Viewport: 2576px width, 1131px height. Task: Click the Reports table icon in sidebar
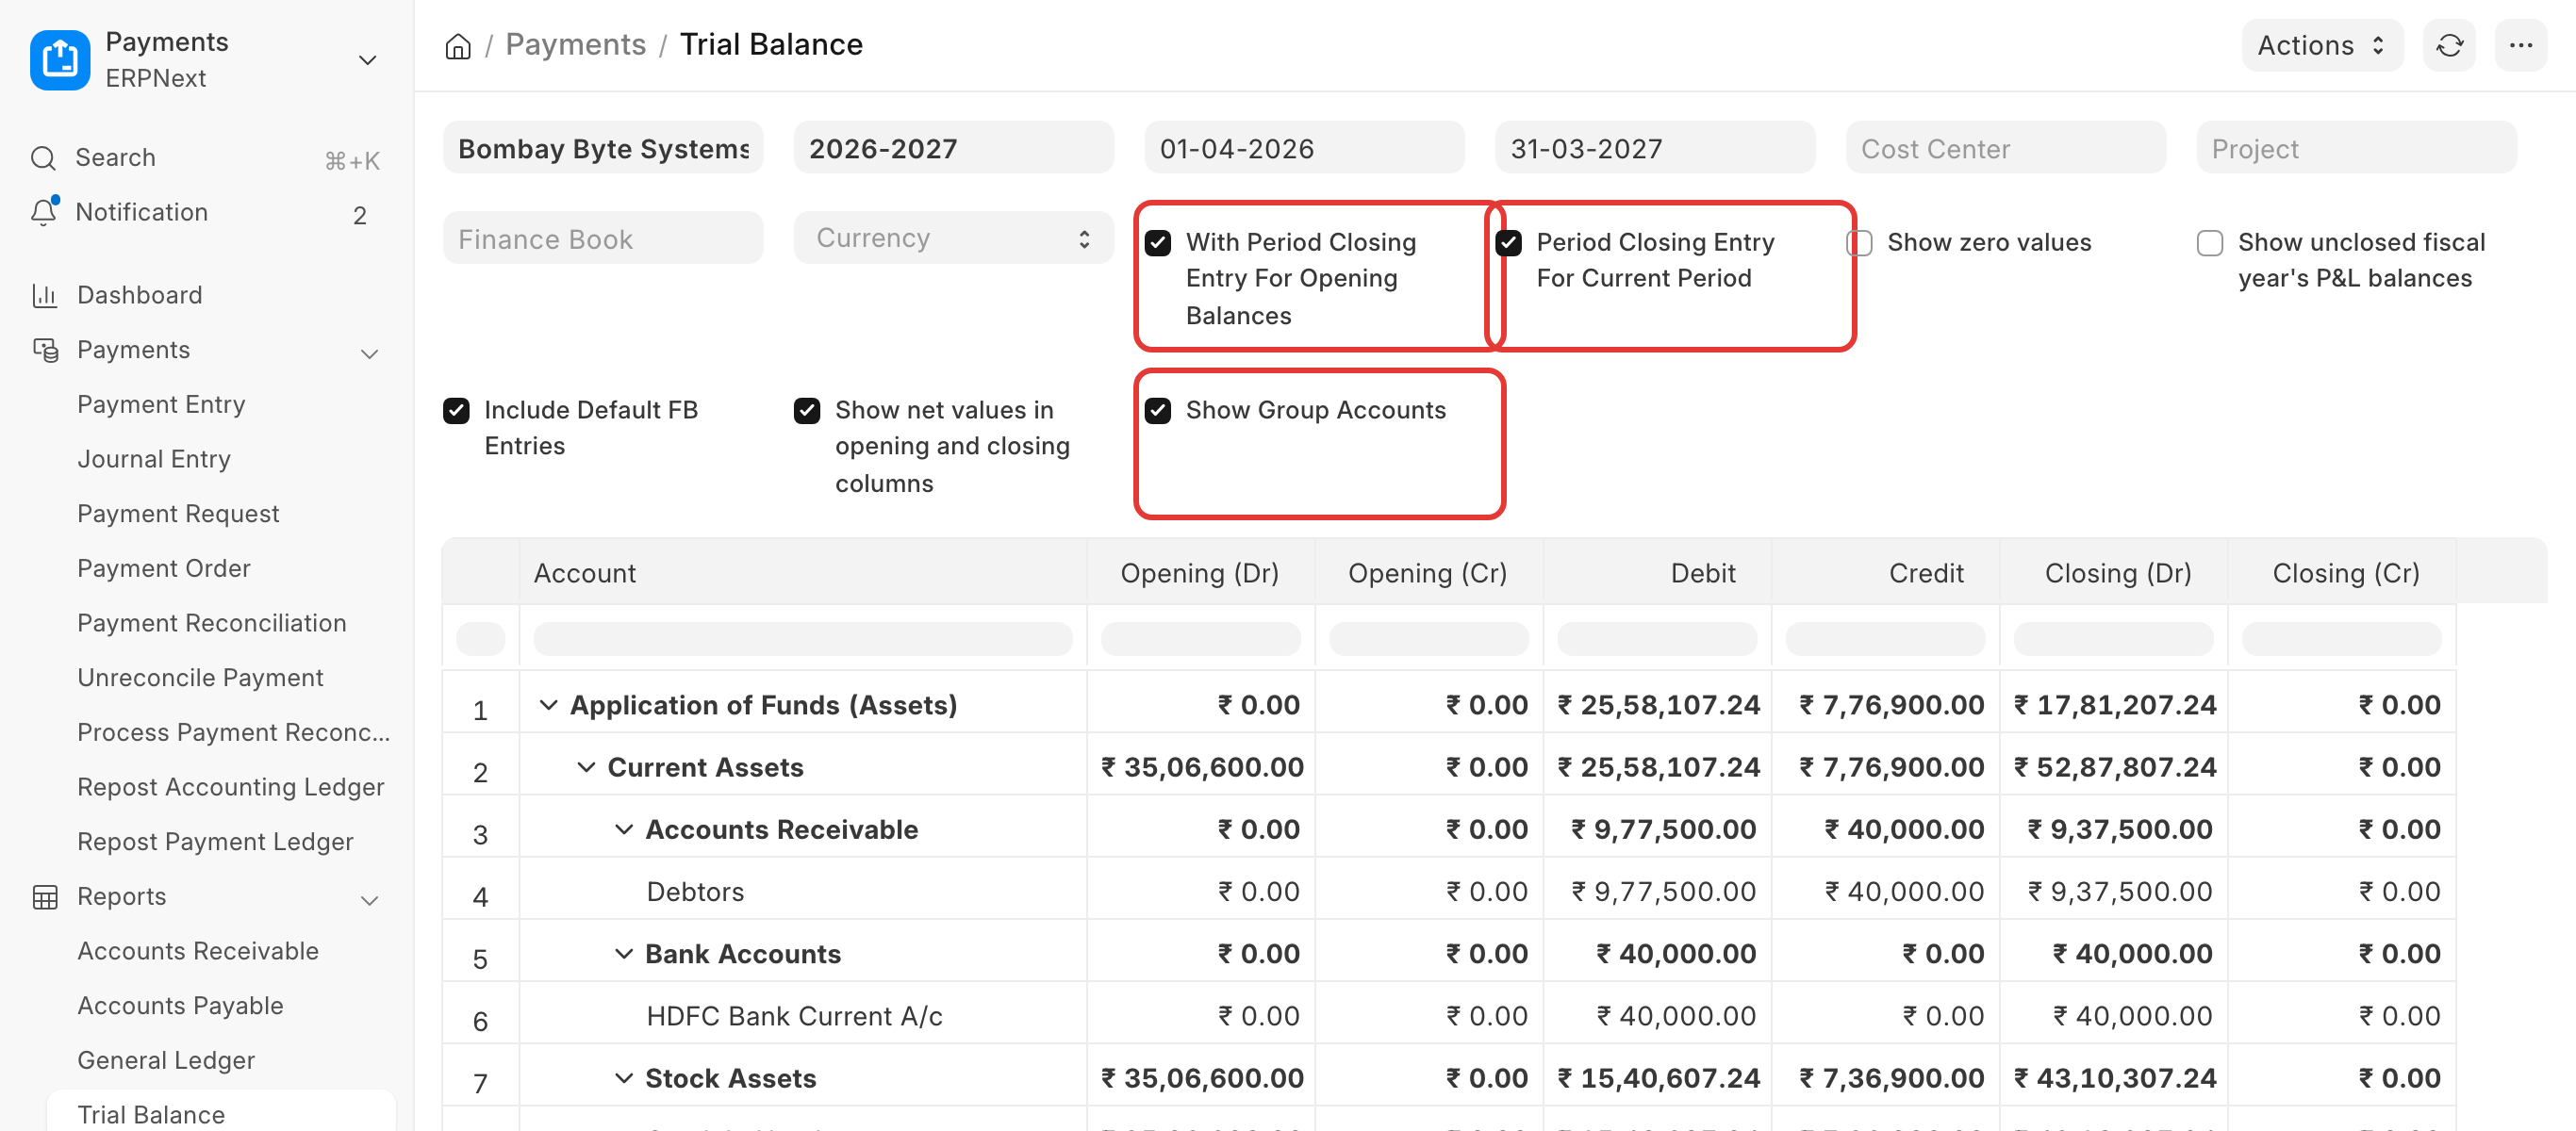click(45, 897)
